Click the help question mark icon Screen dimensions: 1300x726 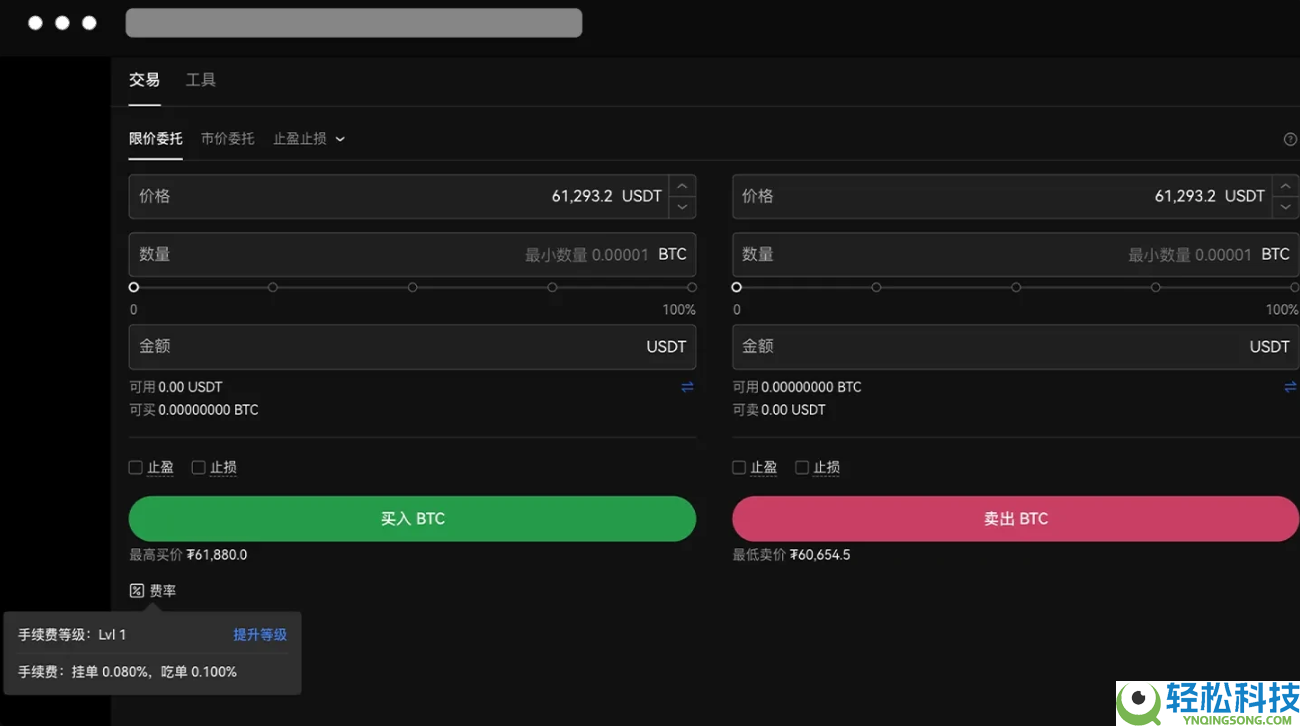pyautogui.click(x=1290, y=139)
